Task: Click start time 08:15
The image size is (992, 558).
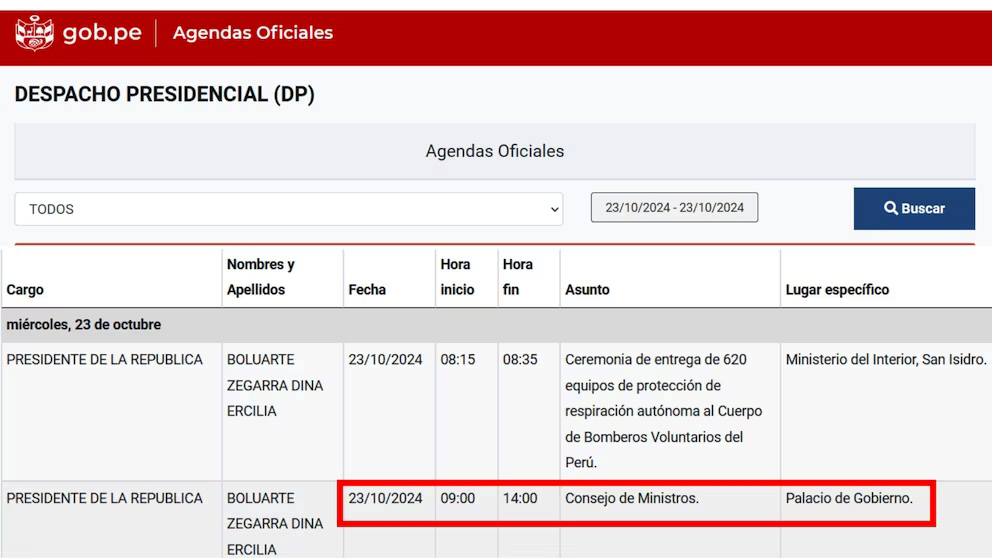Action: tap(457, 359)
